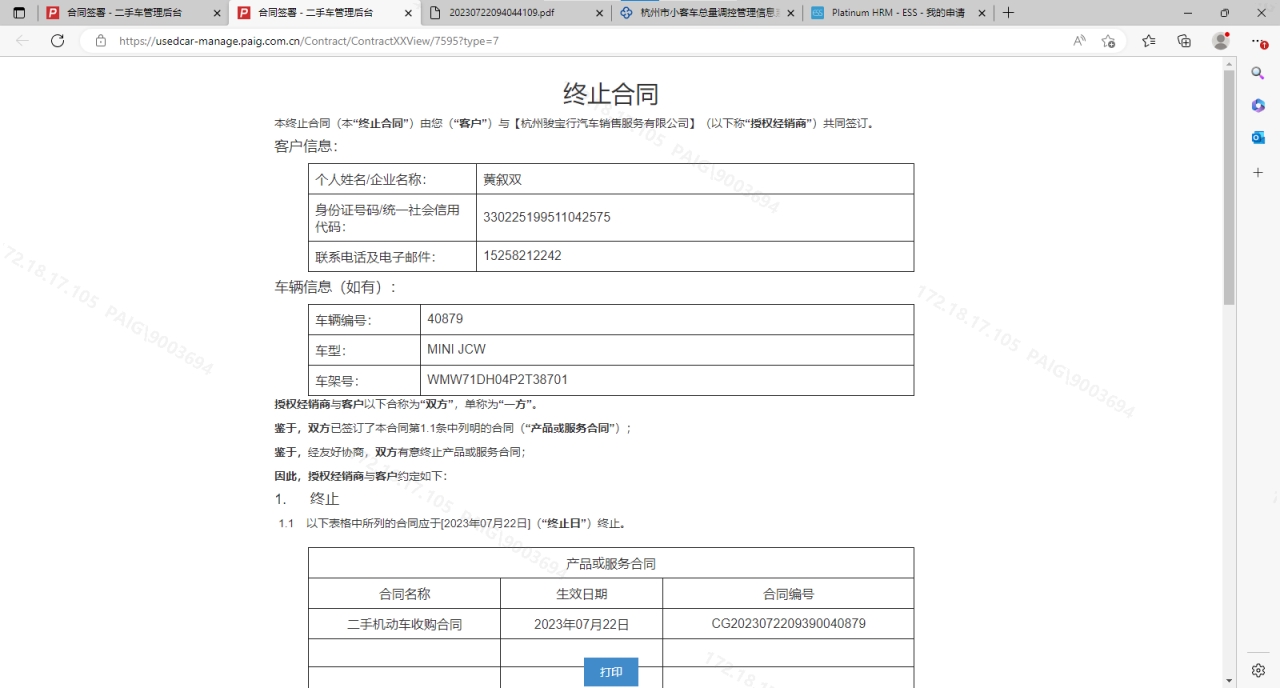Click the 终止合同 heading

coord(611,94)
